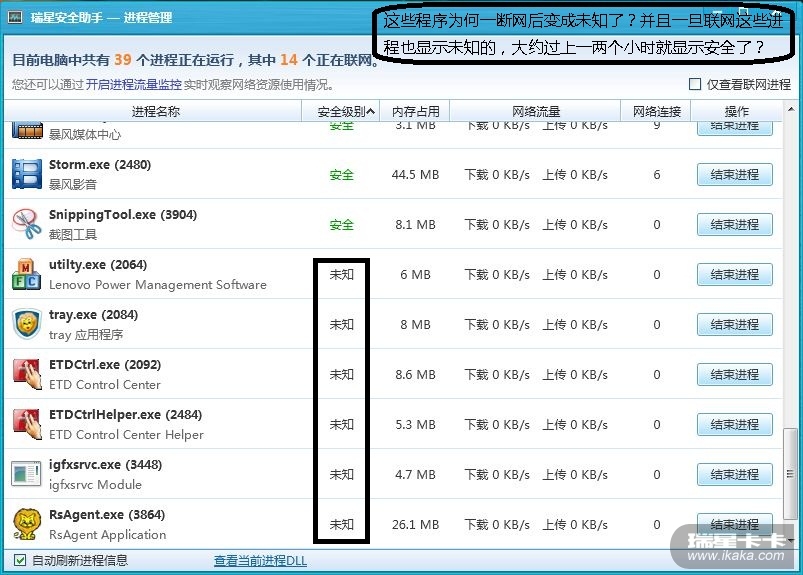Click the ETDCtrl.exe touchpad icon

coord(27,374)
